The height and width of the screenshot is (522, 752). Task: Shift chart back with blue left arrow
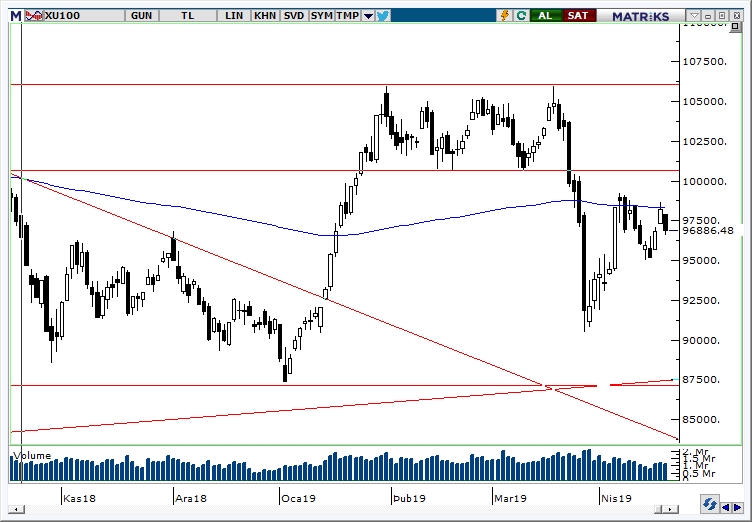click(726, 507)
